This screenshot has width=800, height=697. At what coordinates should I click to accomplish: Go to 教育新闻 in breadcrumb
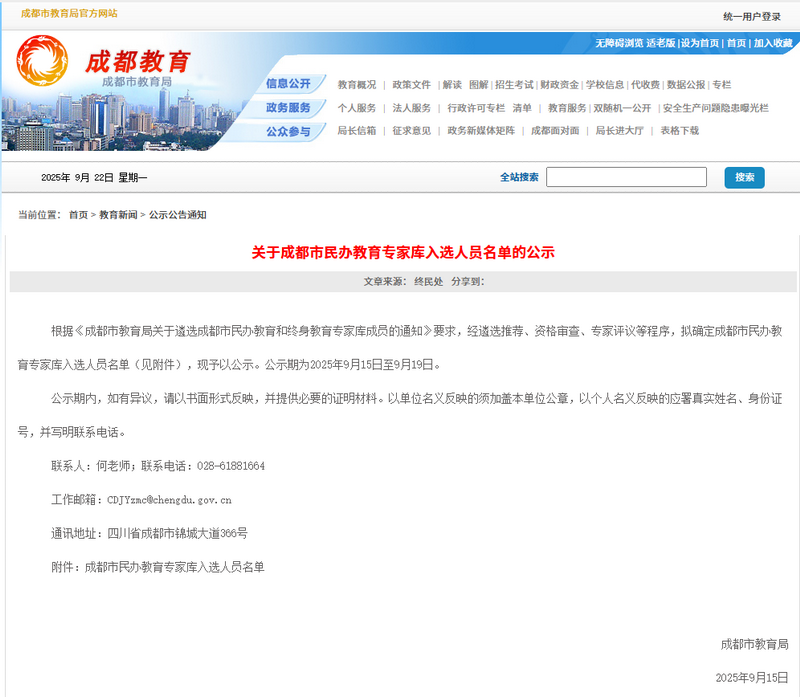(118, 215)
